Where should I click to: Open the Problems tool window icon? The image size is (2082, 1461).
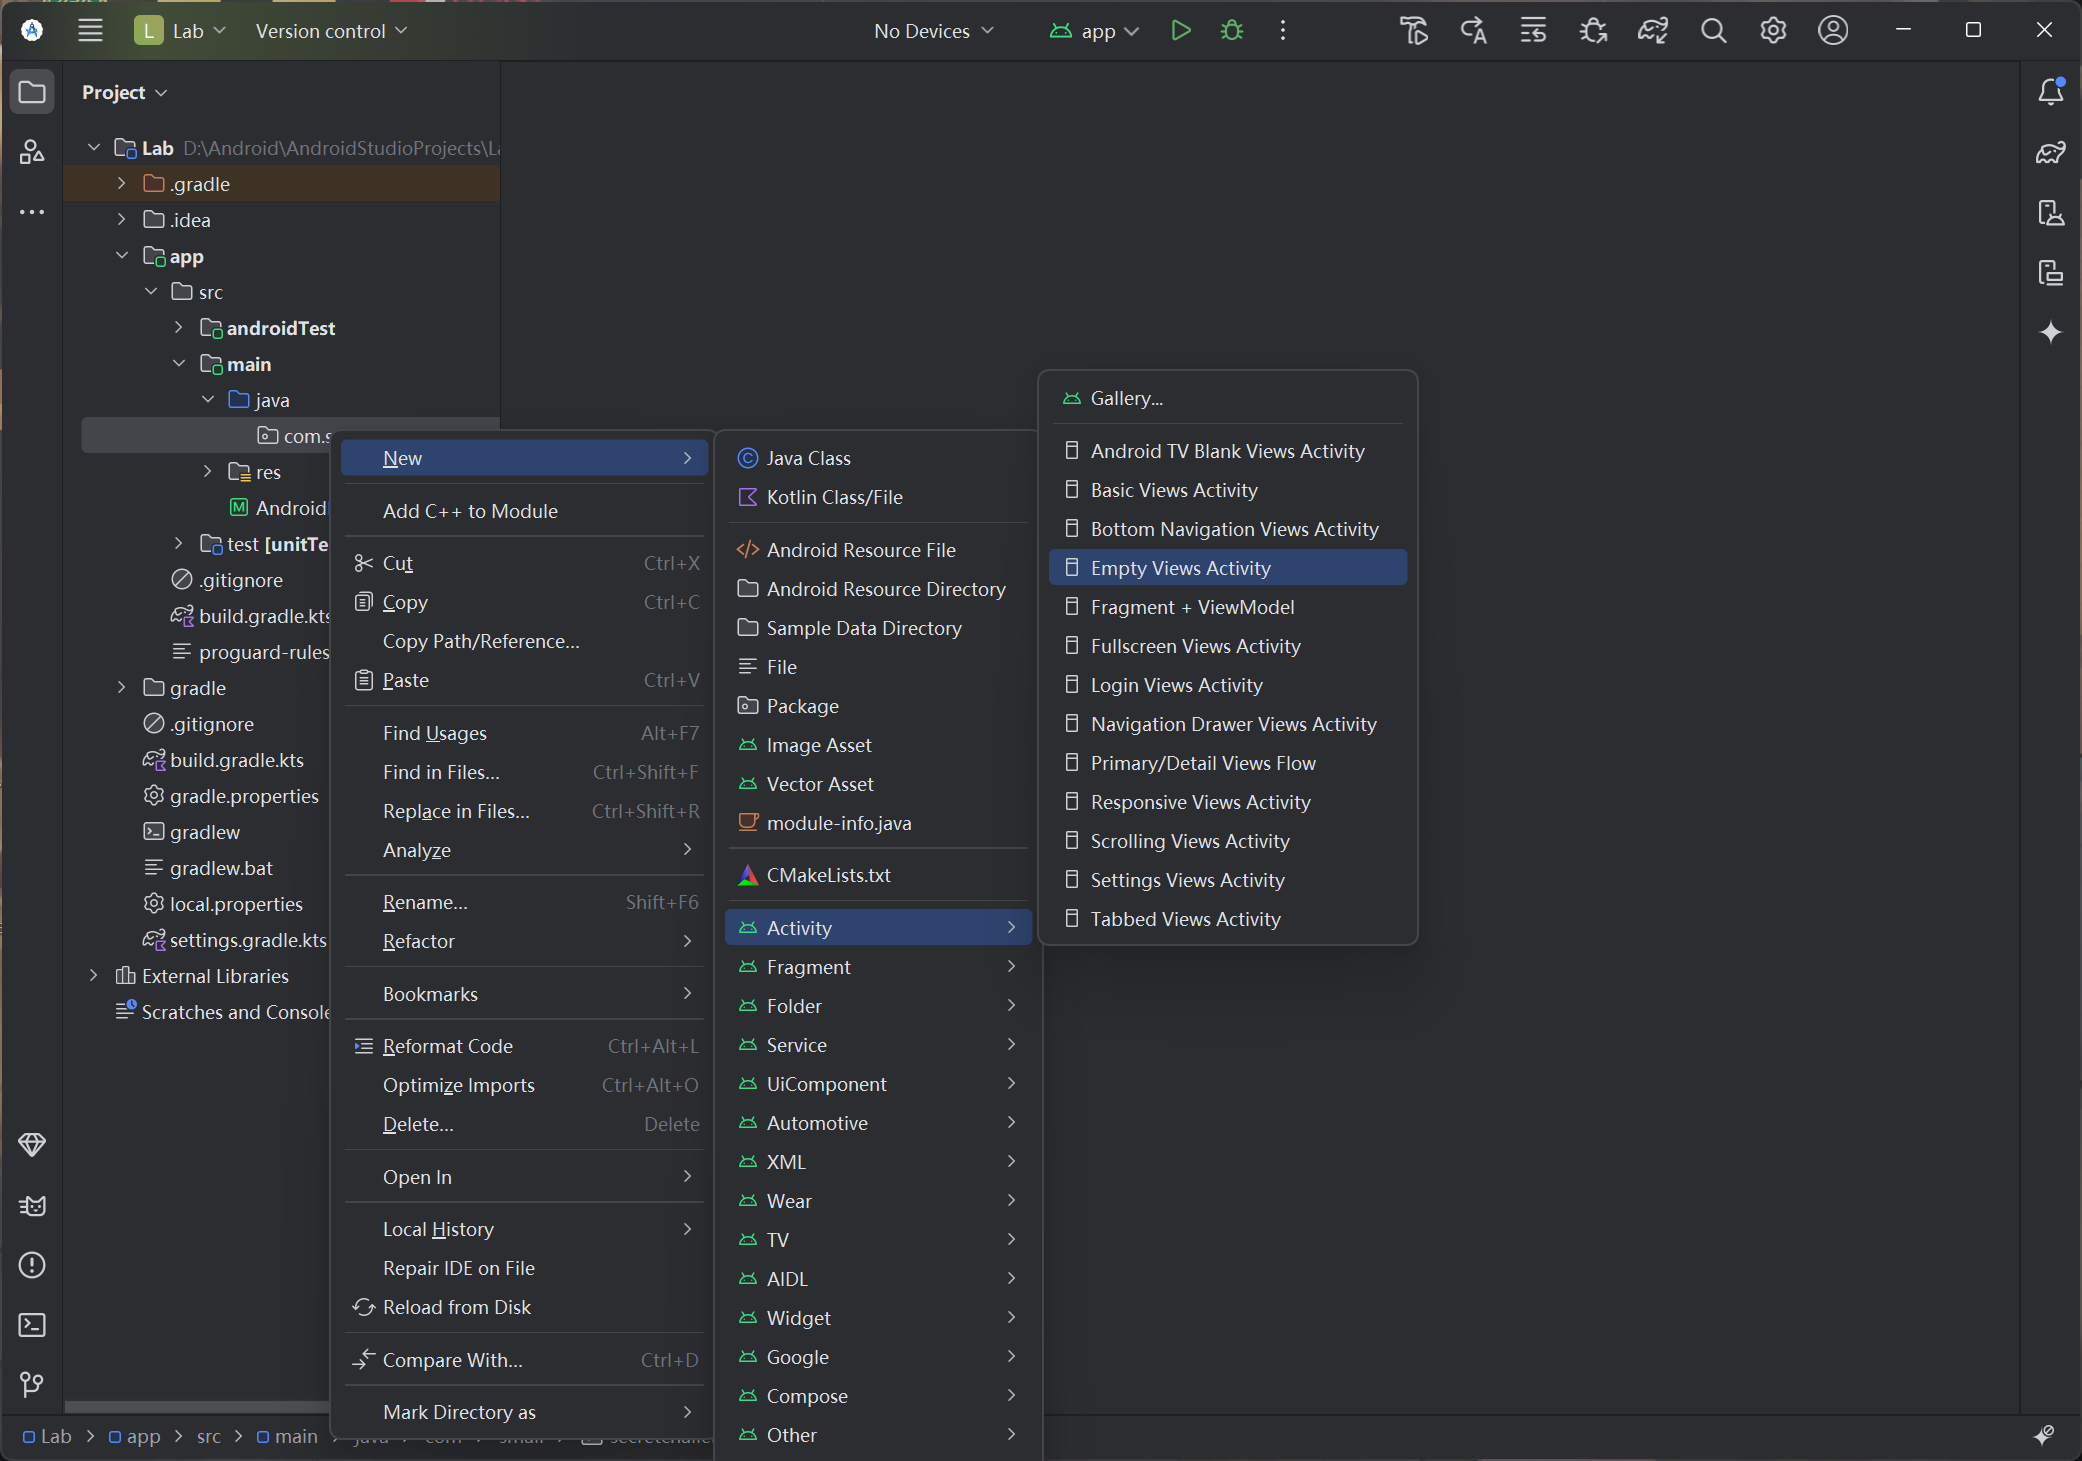[x=32, y=1265]
